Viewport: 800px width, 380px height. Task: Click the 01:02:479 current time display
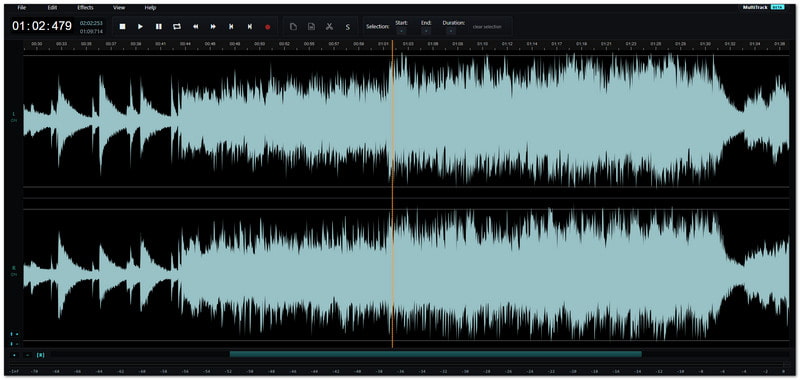42,26
